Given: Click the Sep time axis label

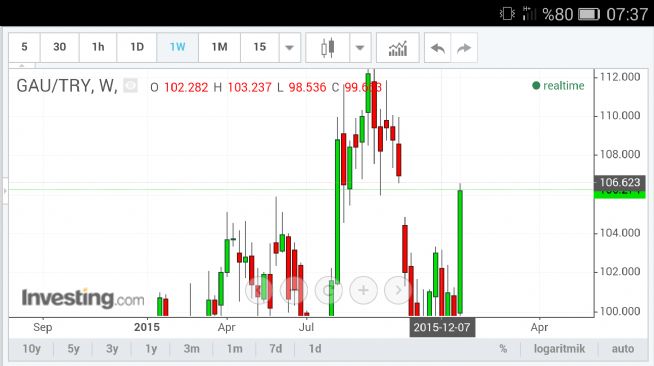Looking at the screenshot, I should pyautogui.click(x=43, y=328).
